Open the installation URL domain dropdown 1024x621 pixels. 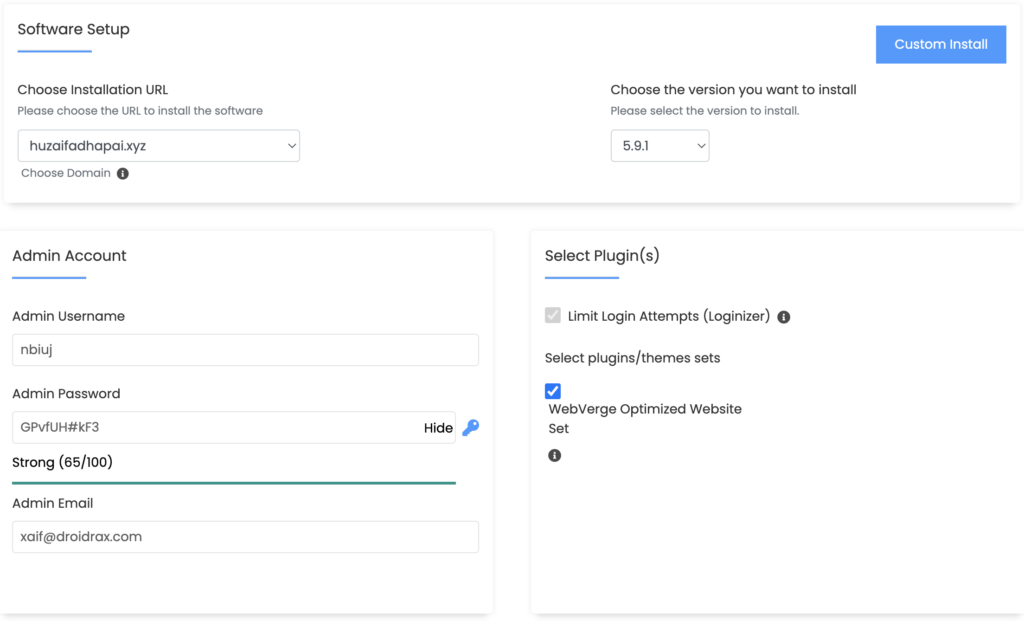pos(158,146)
